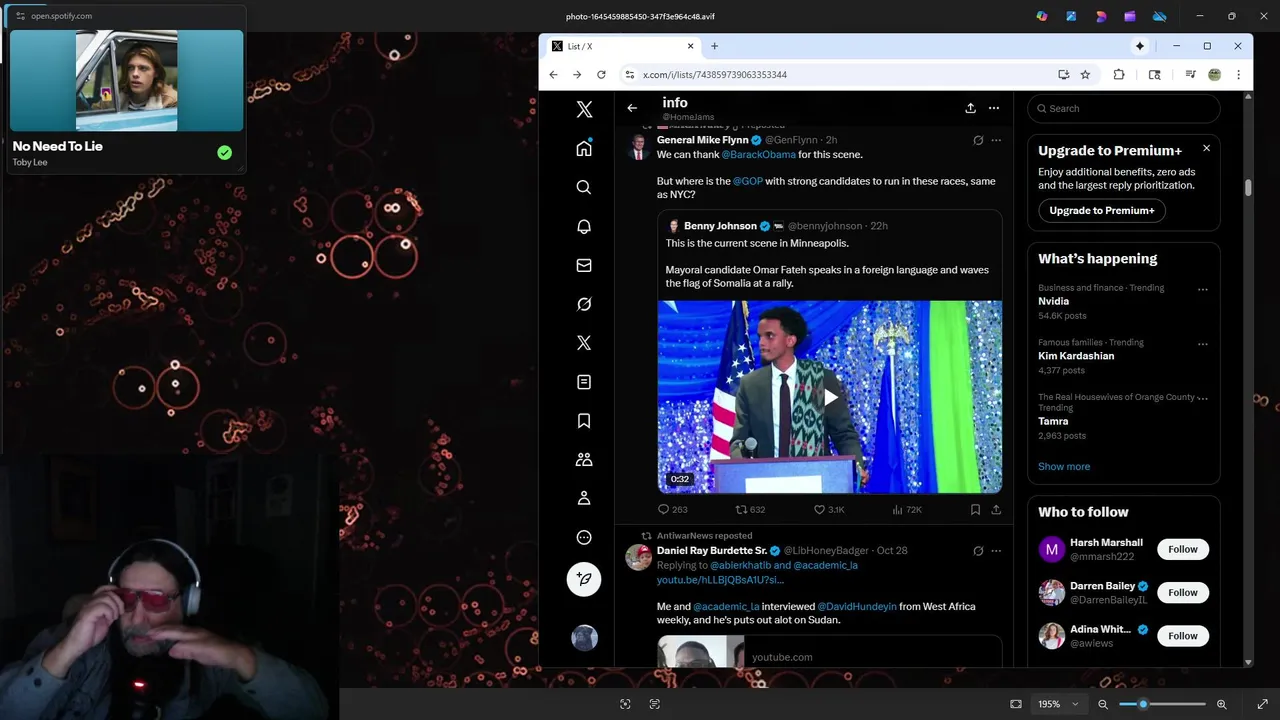Dismiss the Upgrade to Premium+ card
Screen dimensions: 1280x720
tap(1206, 148)
